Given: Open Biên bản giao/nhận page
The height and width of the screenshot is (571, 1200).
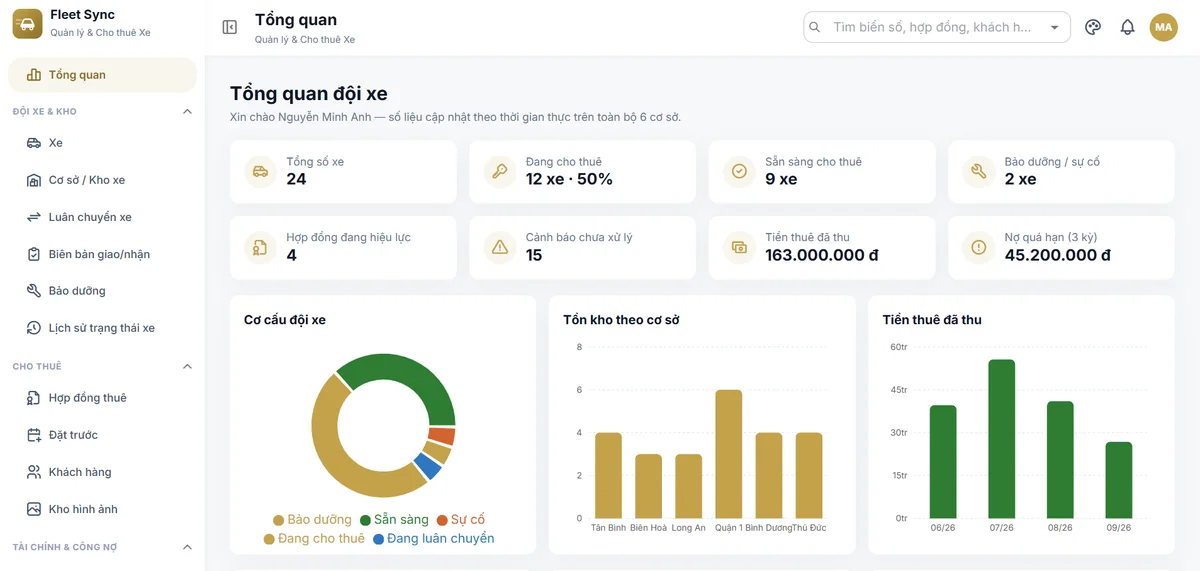Looking at the screenshot, I should (x=102, y=254).
